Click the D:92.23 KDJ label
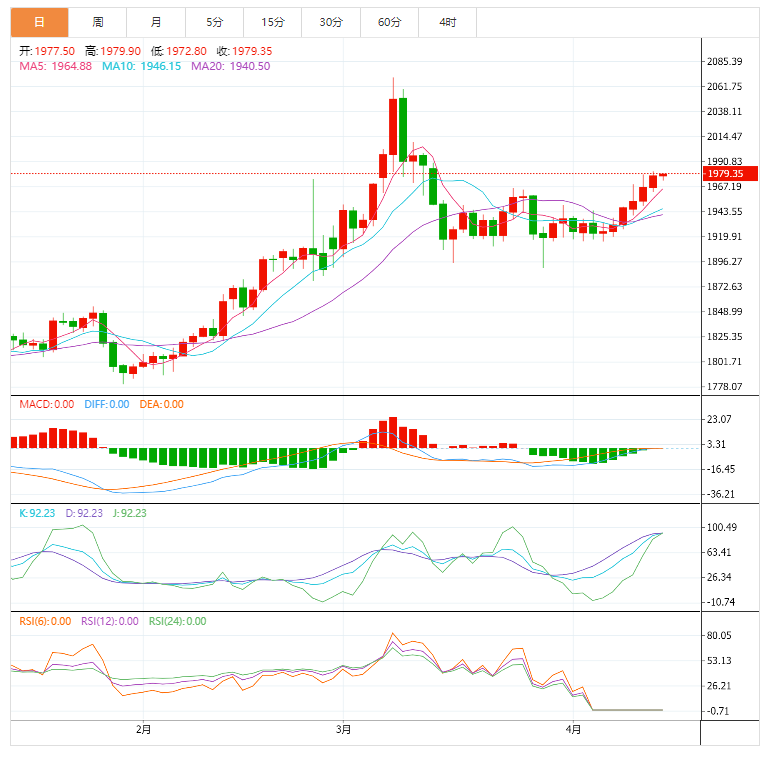The height and width of the screenshot is (759, 772). [x=84, y=513]
